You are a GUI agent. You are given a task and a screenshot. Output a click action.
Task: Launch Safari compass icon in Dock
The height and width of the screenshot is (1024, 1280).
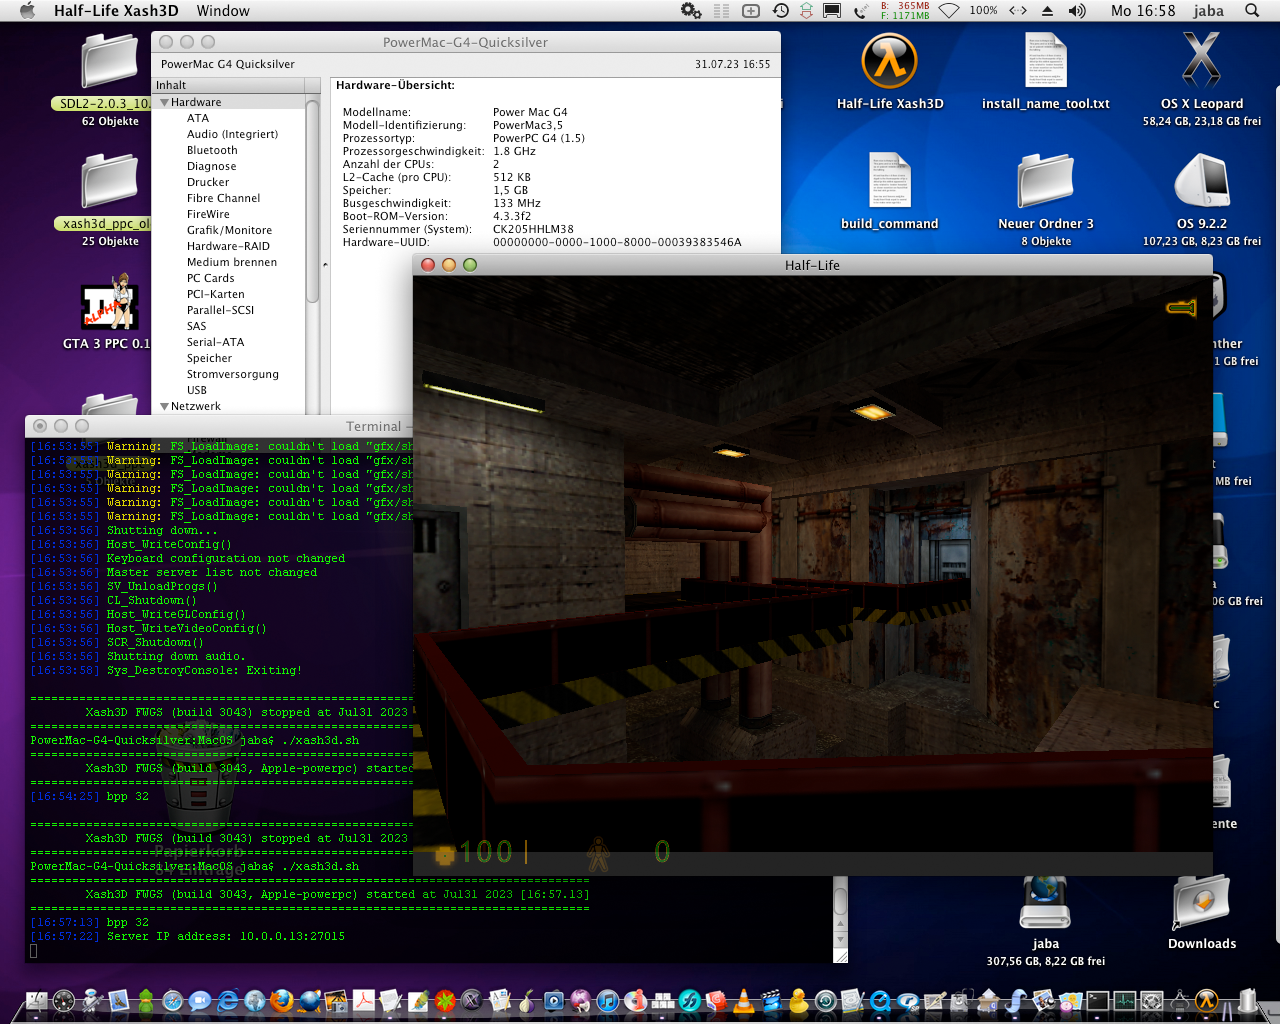click(173, 1001)
